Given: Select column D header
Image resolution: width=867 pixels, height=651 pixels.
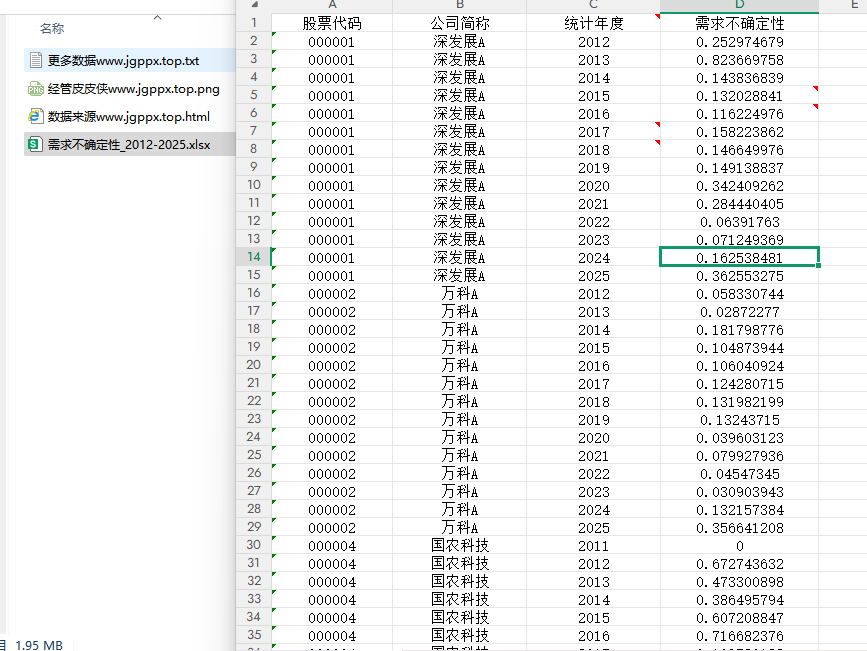Looking at the screenshot, I should [739, 5].
